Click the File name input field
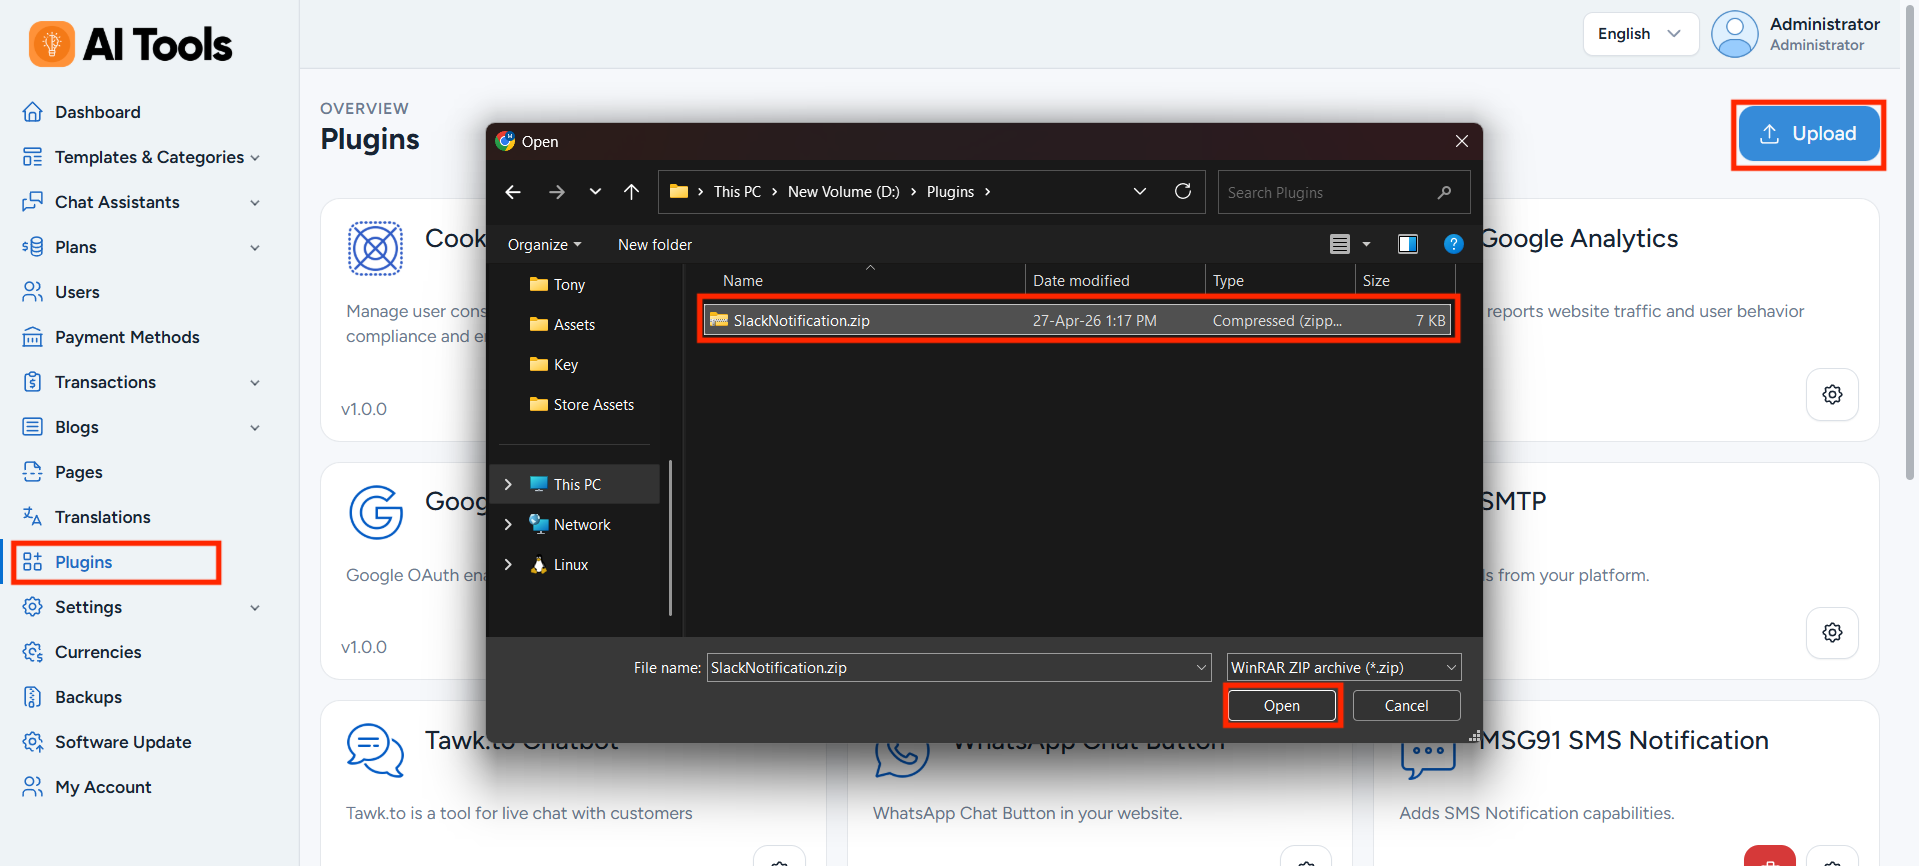 pyautogui.click(x=959, y=668)
